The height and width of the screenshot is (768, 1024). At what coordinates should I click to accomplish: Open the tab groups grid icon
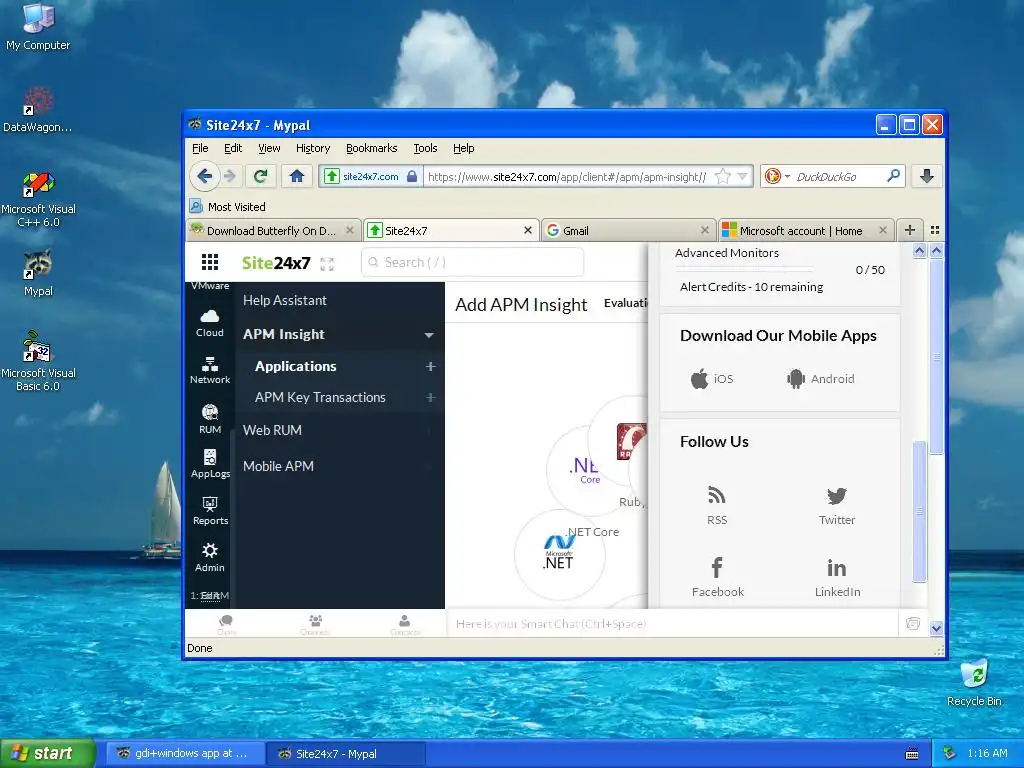coord(935,230)
